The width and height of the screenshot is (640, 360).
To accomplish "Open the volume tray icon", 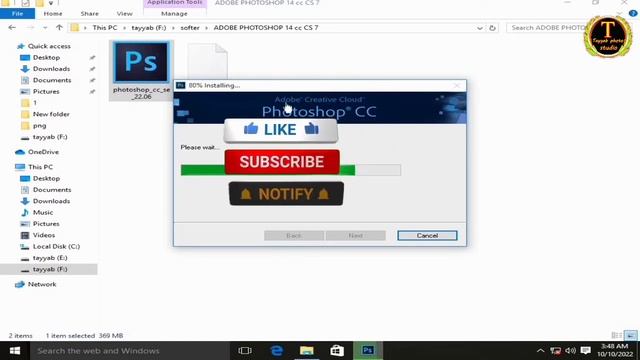I will [570, 351].
